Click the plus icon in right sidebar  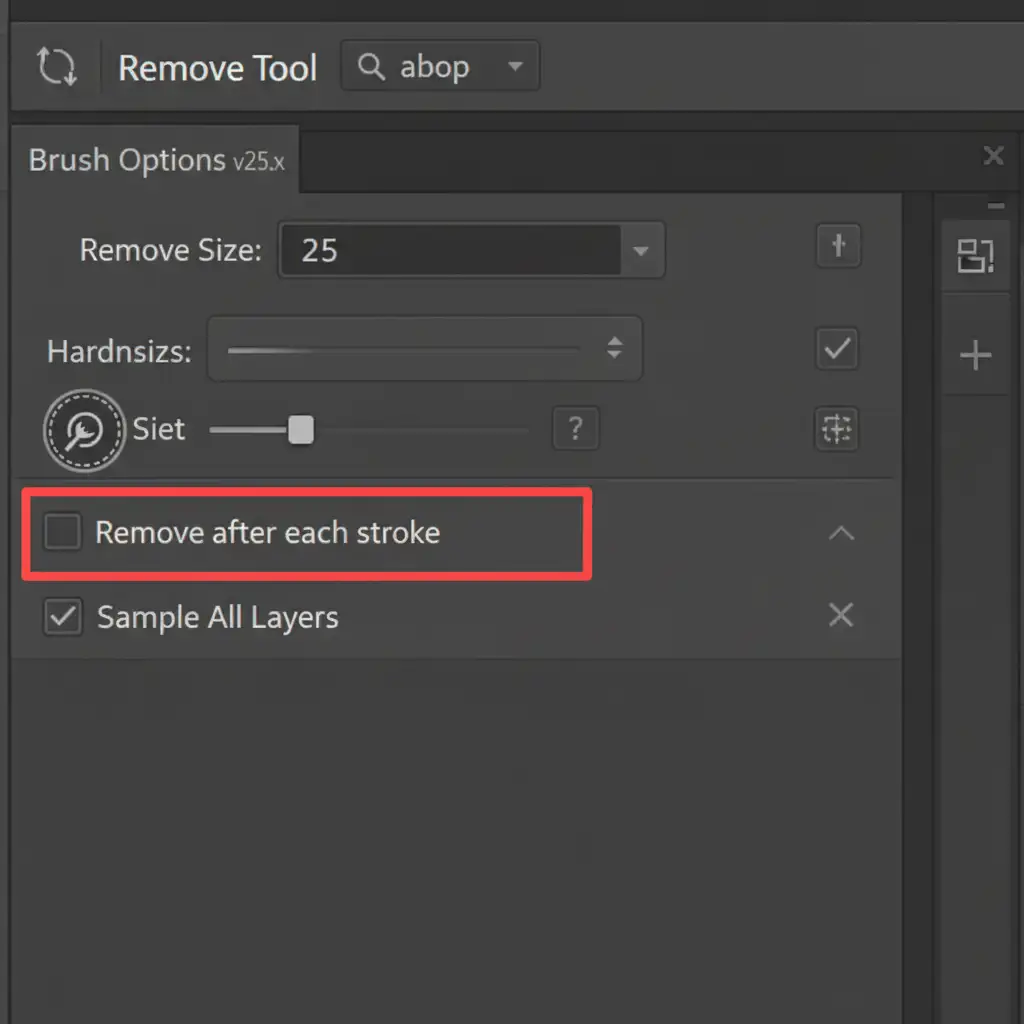pos(975,356)
